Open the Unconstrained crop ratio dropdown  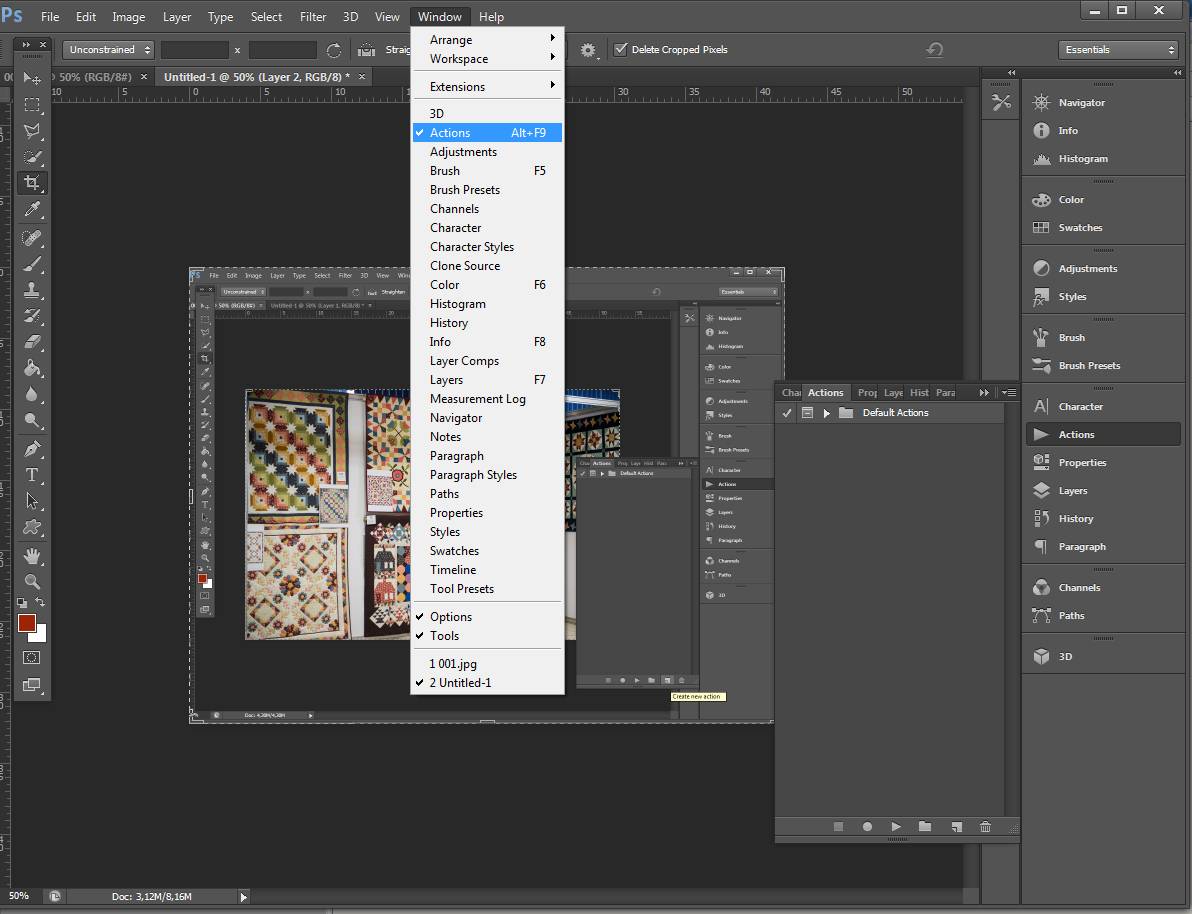(x=108, y=49)
